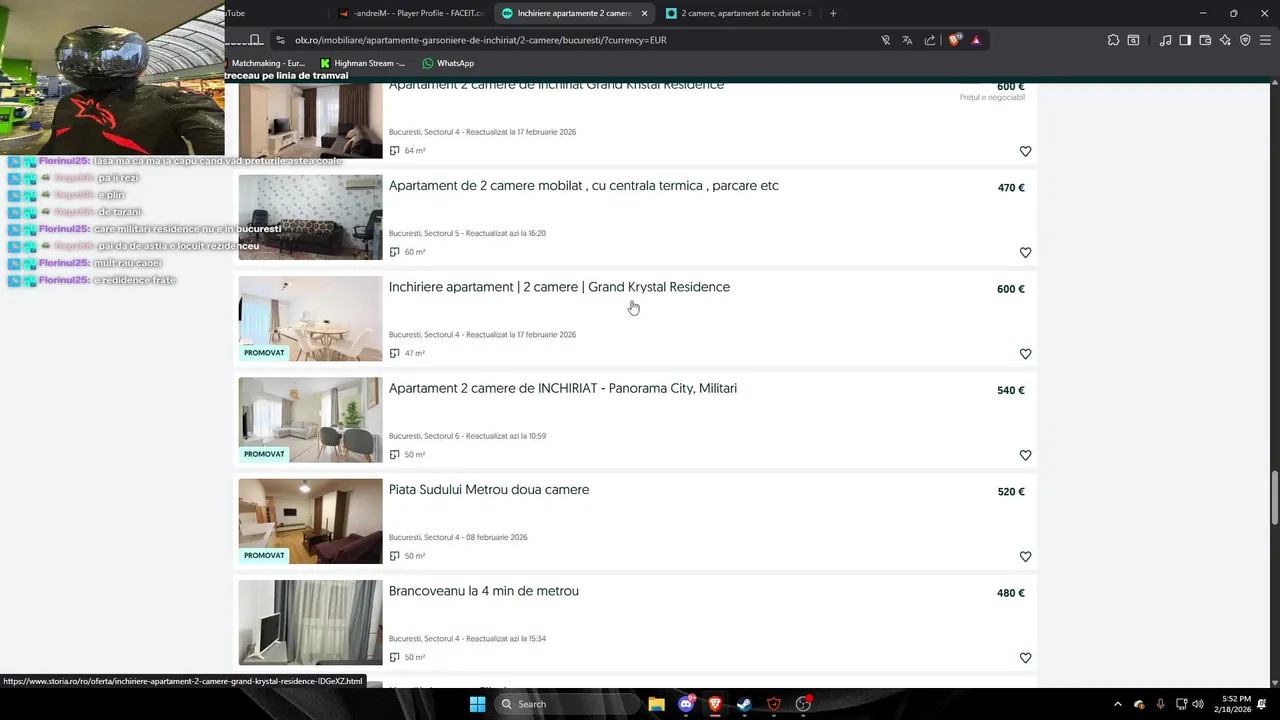Open a new browser tab
The width and height of the screenshot is (1280, 720).
(833, 13)
